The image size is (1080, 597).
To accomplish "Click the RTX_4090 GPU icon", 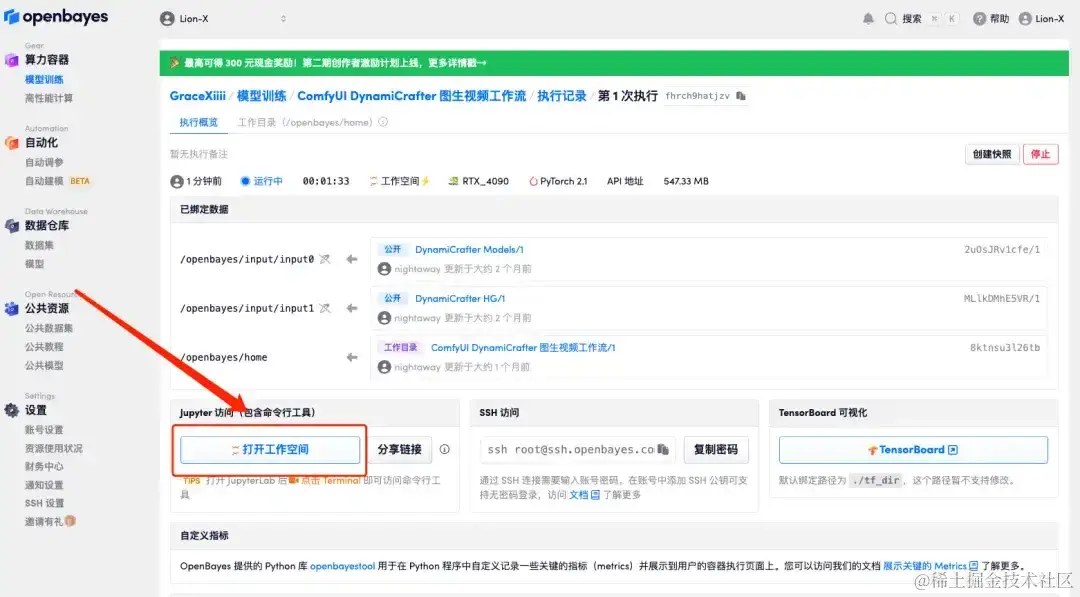I will (453, 181).
